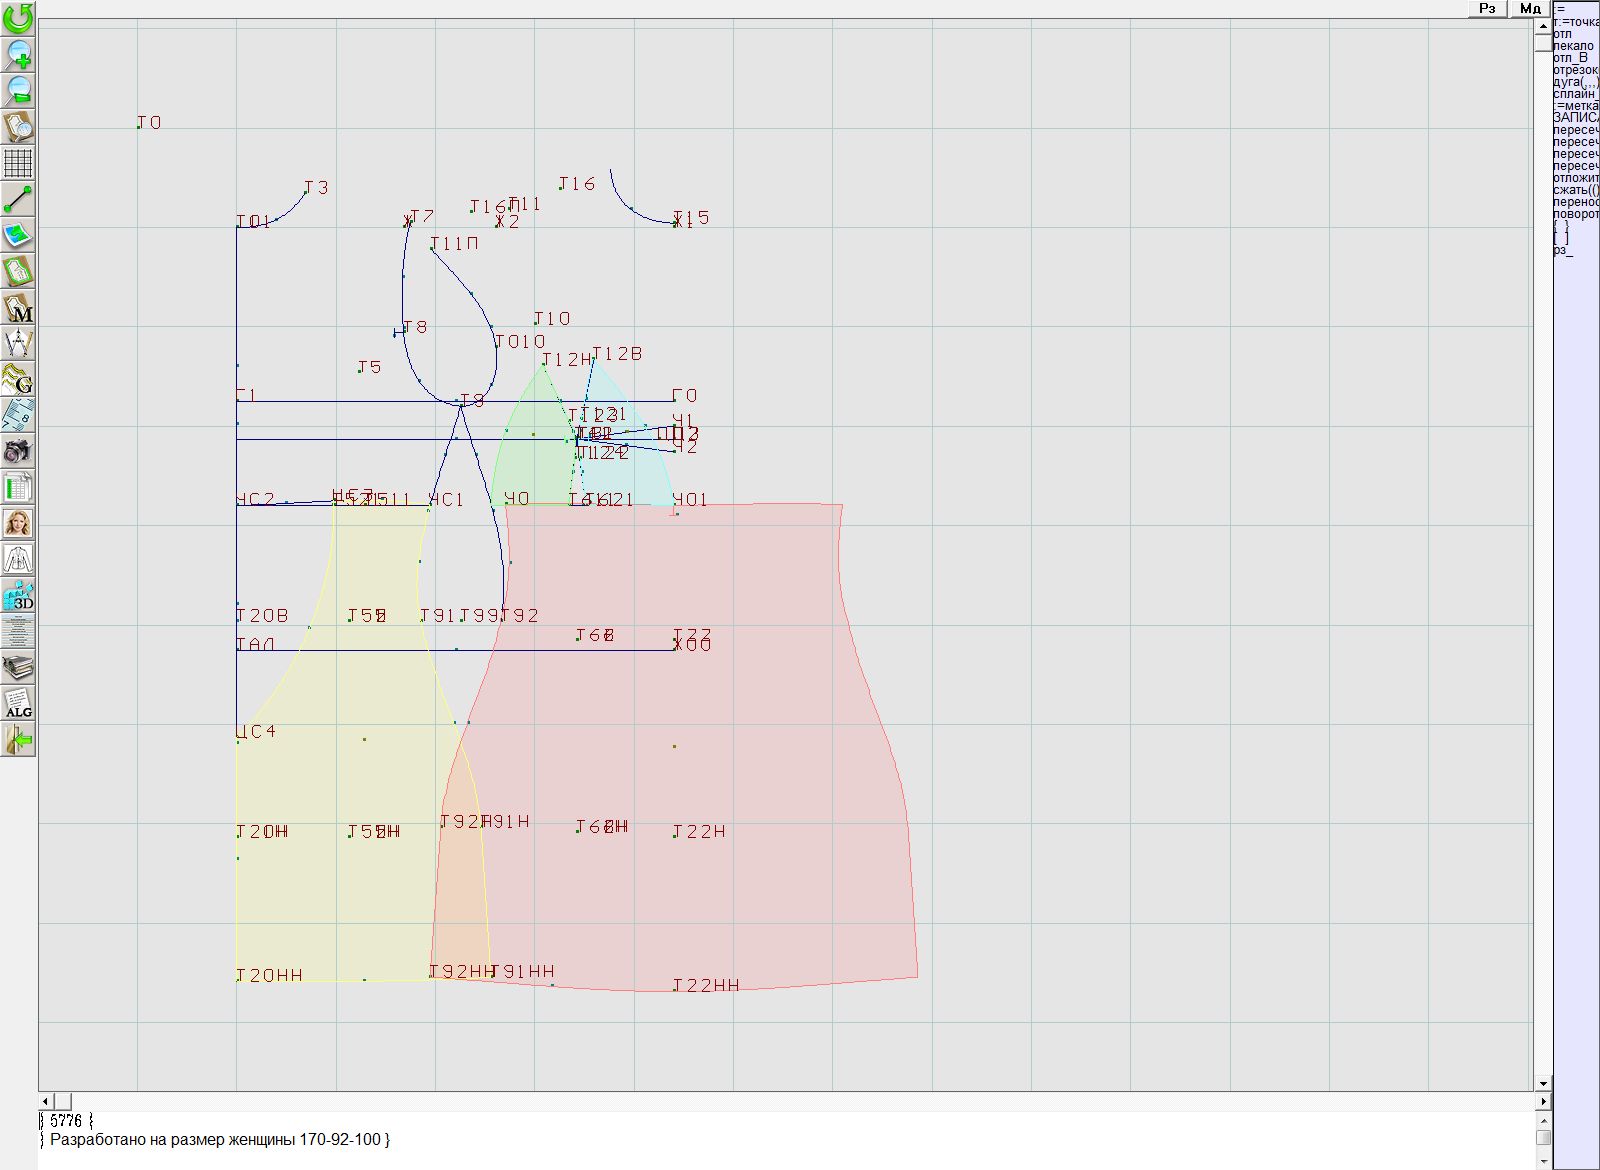
Task: Insert the дуга command from list
Action: pos(1575,82)
